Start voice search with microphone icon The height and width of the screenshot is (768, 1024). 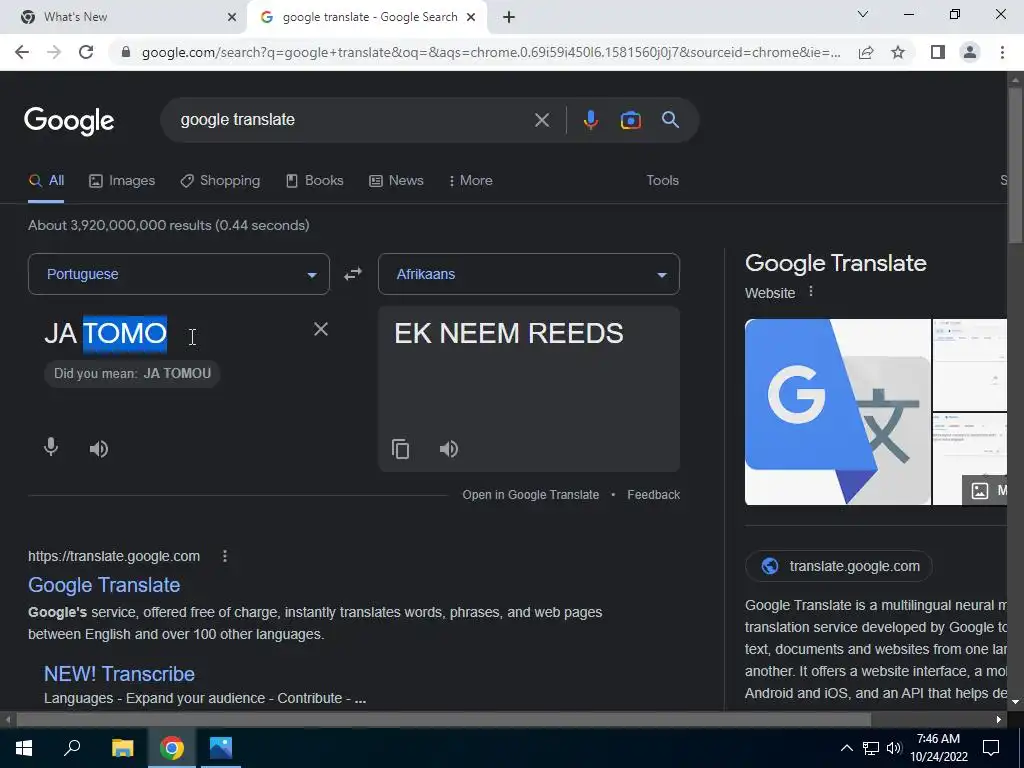coord(590,120)
